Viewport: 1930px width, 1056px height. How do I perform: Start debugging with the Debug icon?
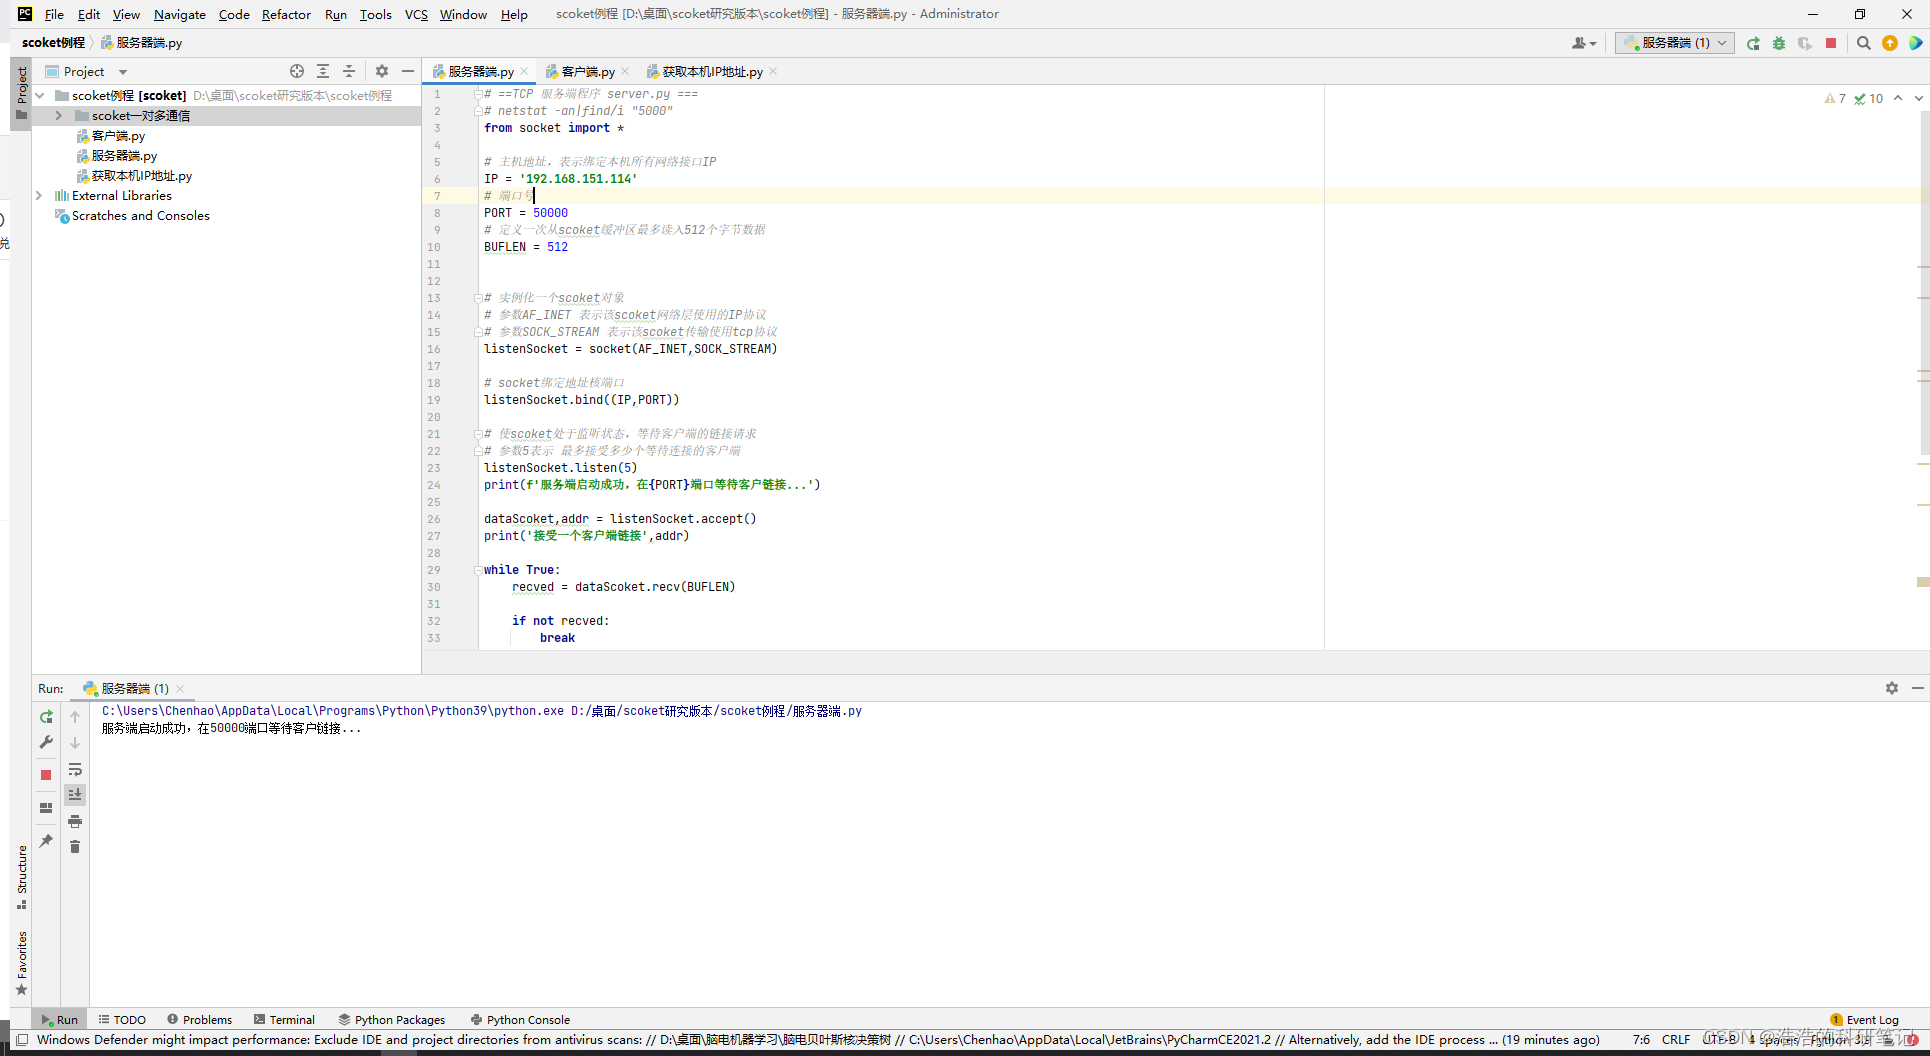[1779, 43]
